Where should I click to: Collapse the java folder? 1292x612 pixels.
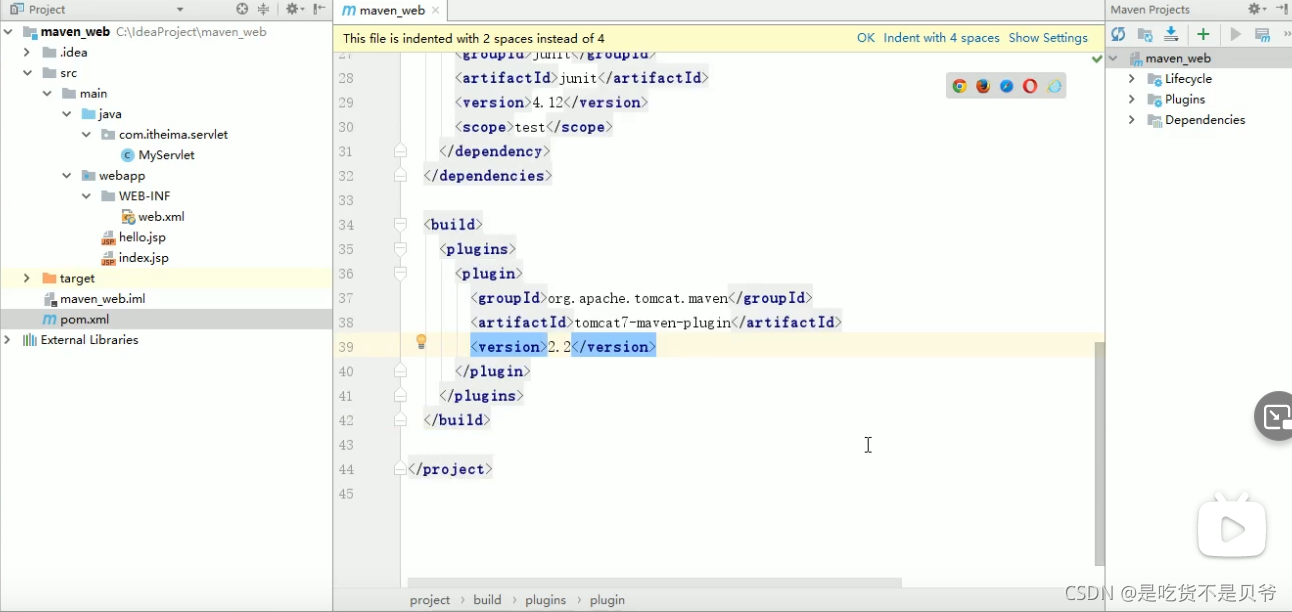coord(67,114)
